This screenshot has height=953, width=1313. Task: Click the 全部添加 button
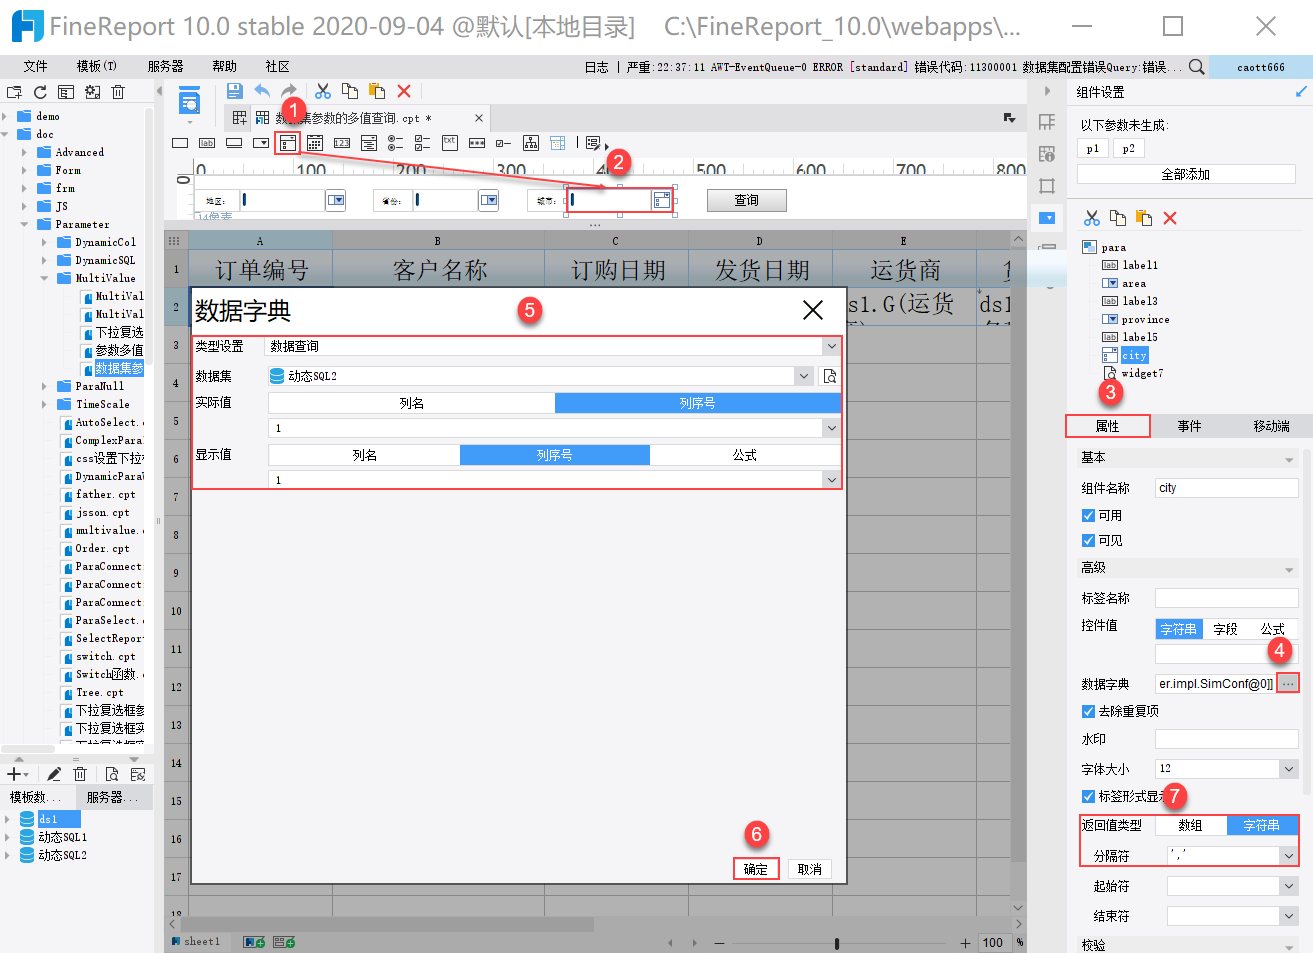point(1186,174)
